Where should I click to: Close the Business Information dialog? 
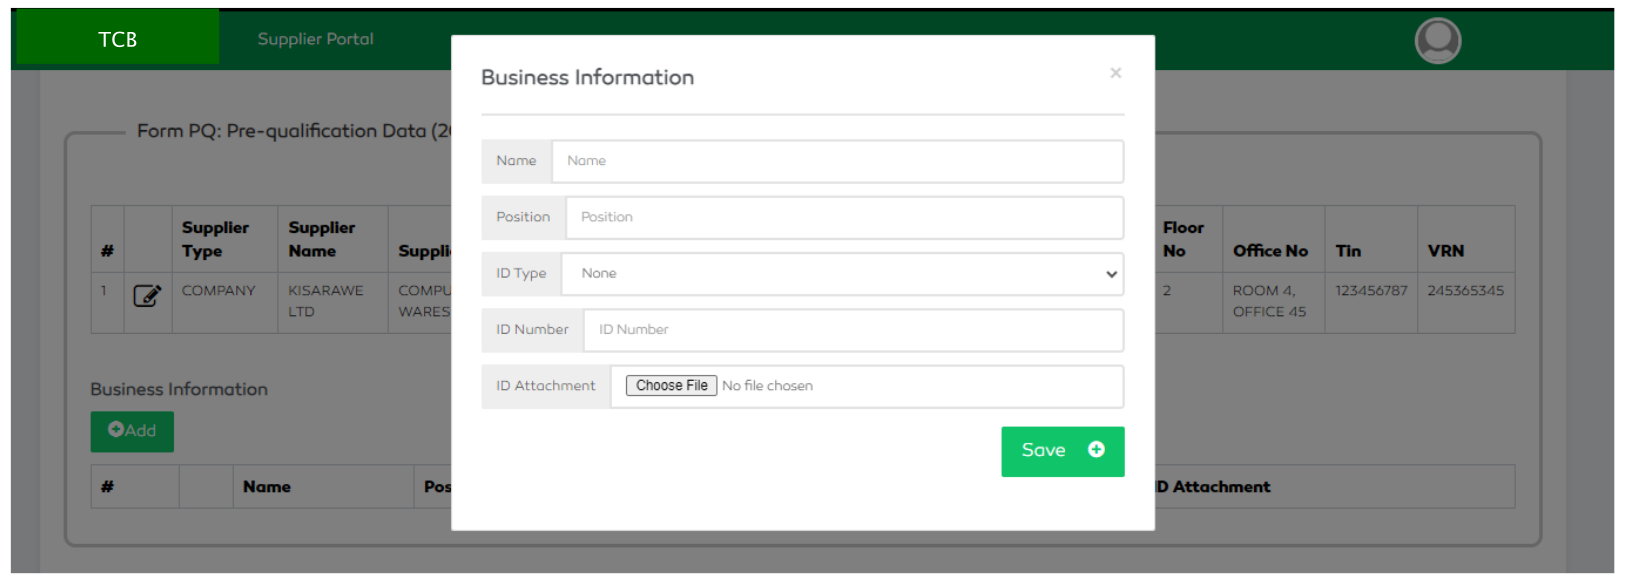pyautogui.click(x=1115, y=73)
